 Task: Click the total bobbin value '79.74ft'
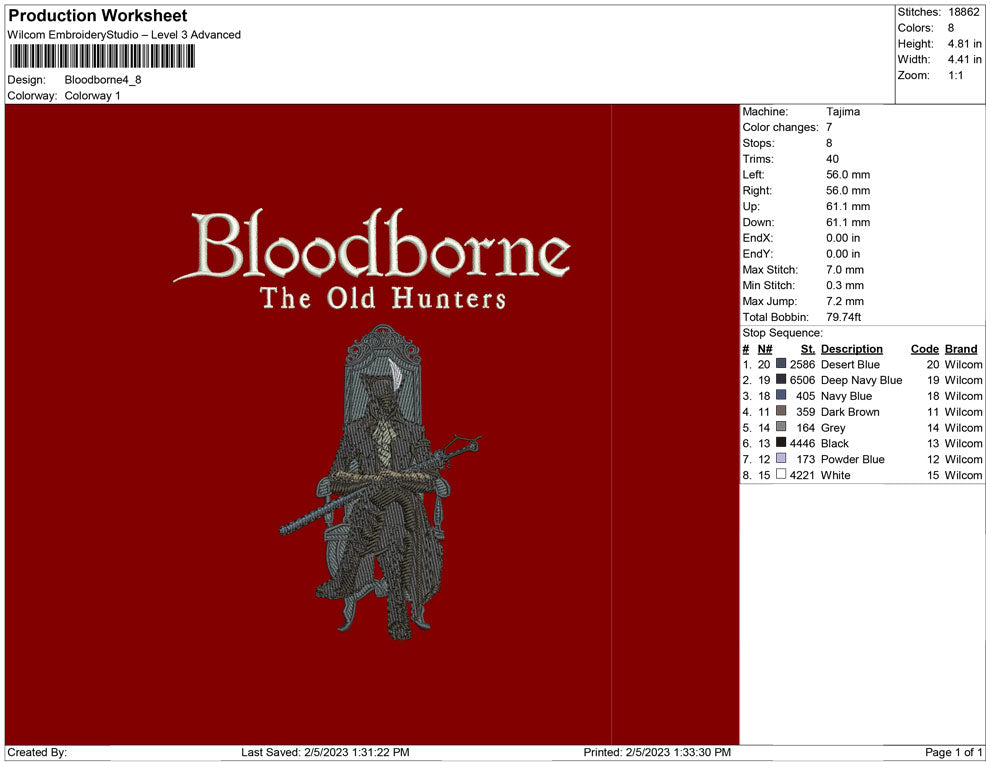844,317
